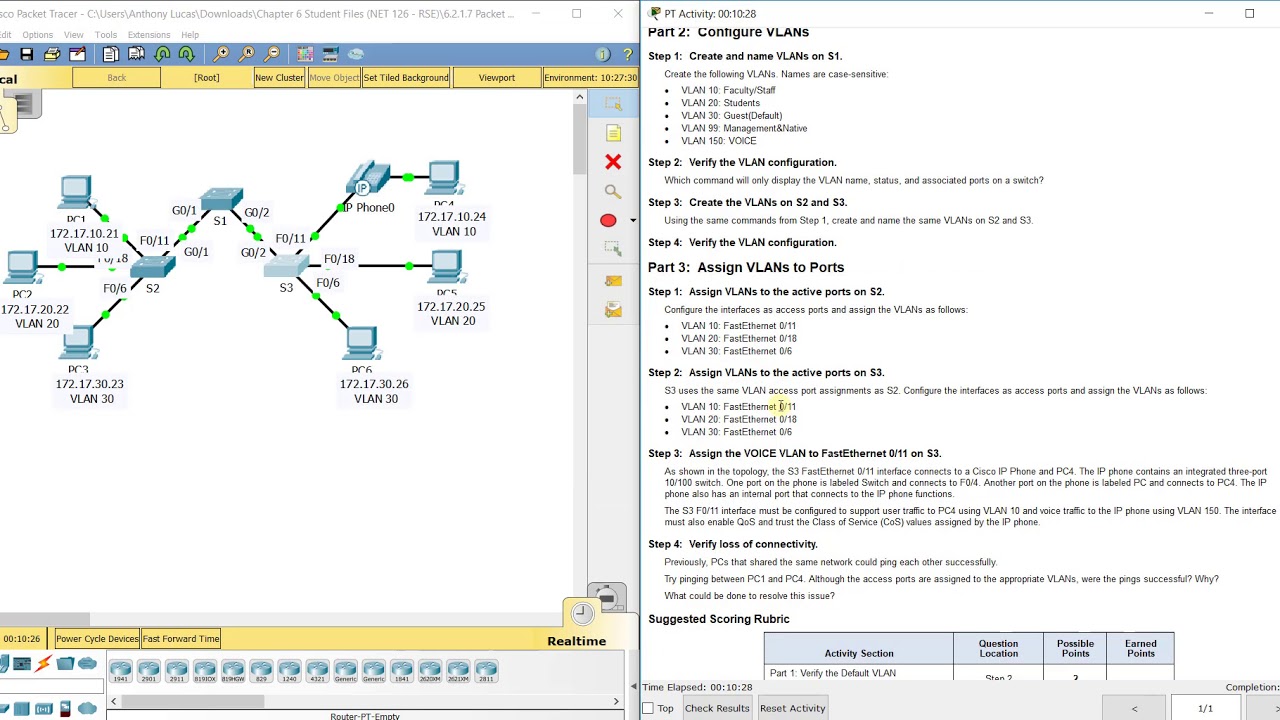Open the drawing palette icon
1280x720 pixels.
coord(305,54)
